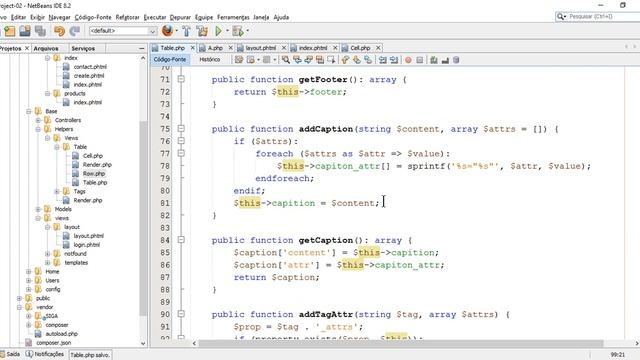Expand the Tags folder in tree

pos(57,191)
